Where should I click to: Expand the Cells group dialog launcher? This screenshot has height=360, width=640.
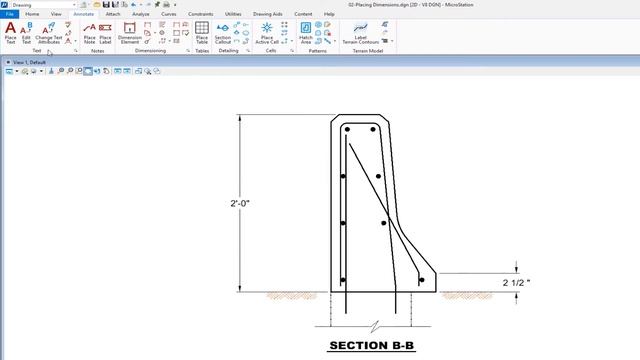(292, 51)
